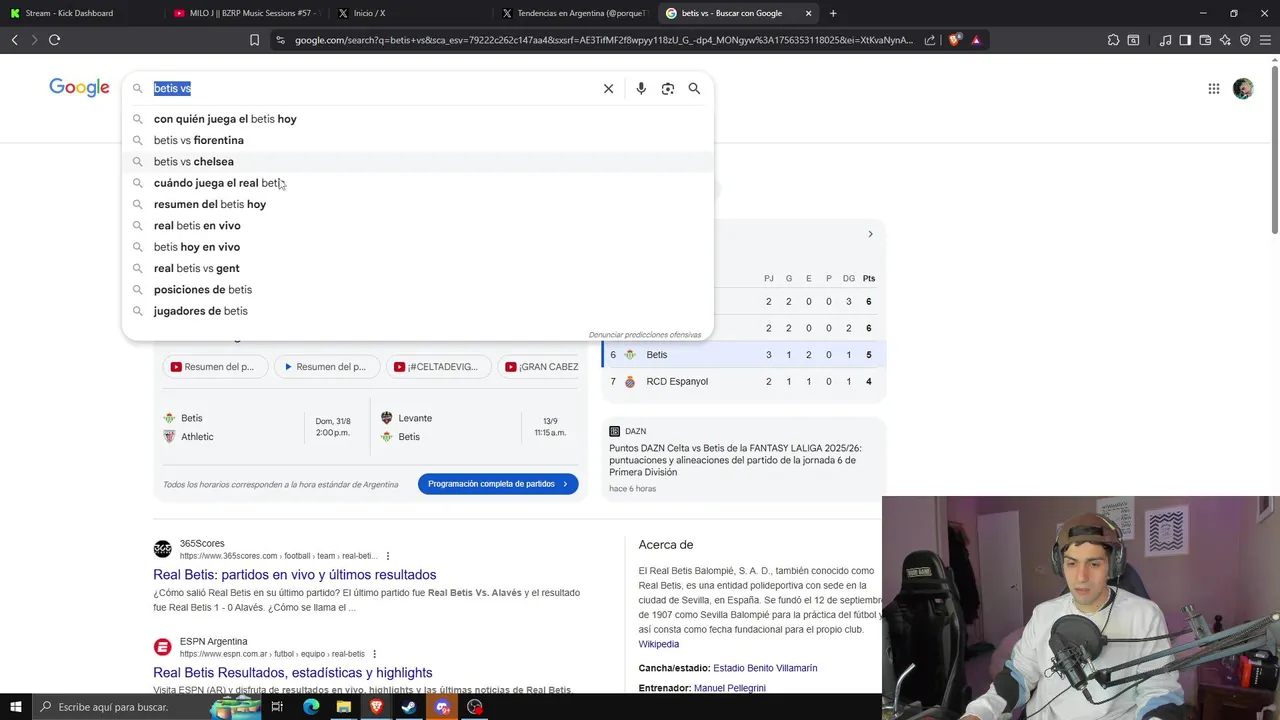Select suggestion "betis vs fiorentina"

pyautogui.click(x=418, y=140)
